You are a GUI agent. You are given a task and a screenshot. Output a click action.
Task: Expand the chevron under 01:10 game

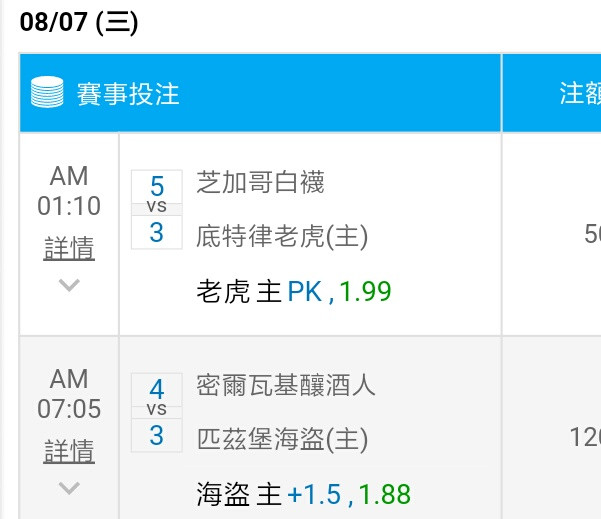click(69, 285)
